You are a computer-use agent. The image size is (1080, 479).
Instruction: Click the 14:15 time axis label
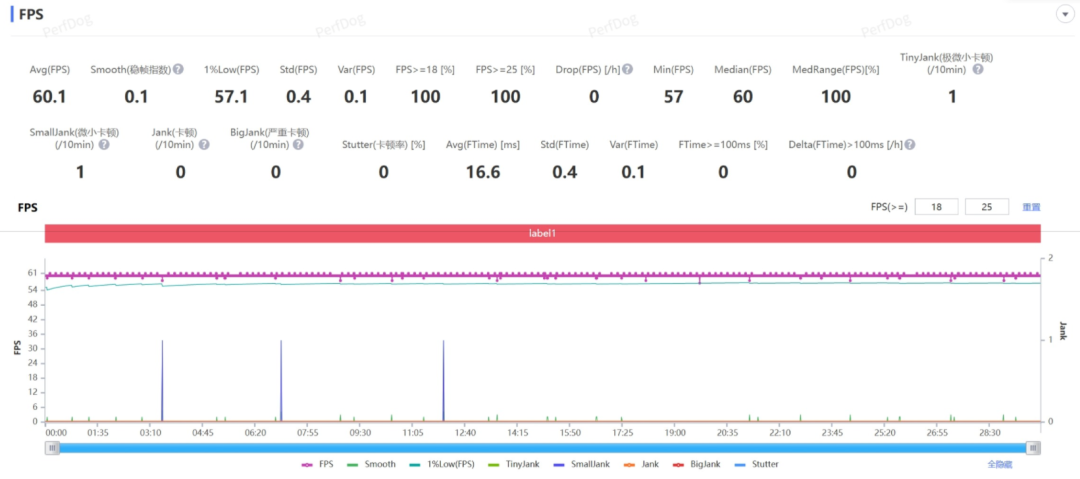coord(517,433)
